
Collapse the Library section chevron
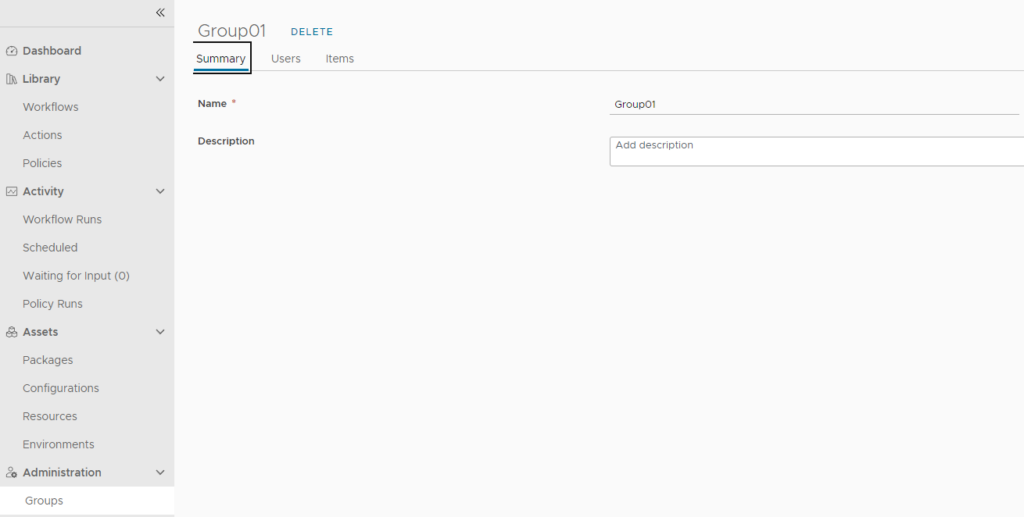(160, 79)
